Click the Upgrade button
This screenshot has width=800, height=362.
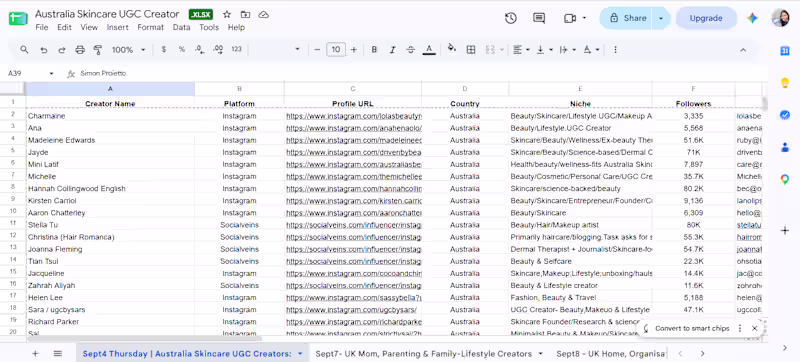(706, 18)
